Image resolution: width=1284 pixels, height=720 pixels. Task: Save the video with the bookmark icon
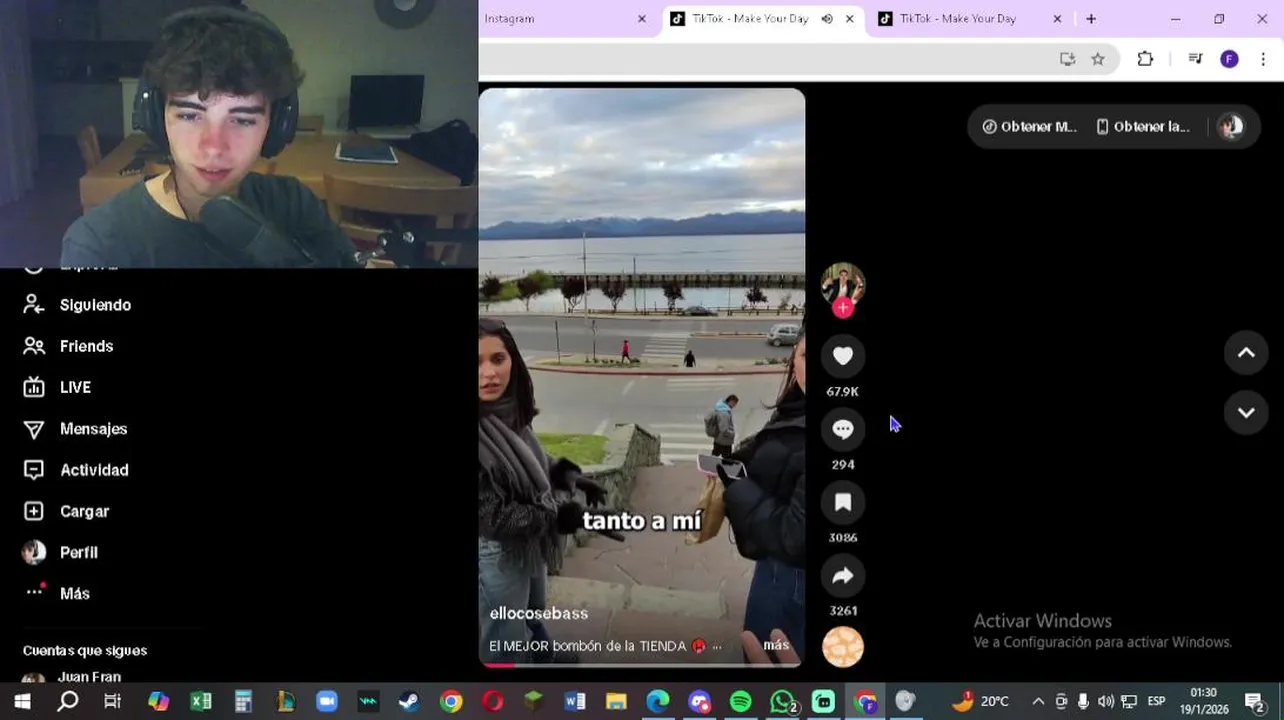843,502
